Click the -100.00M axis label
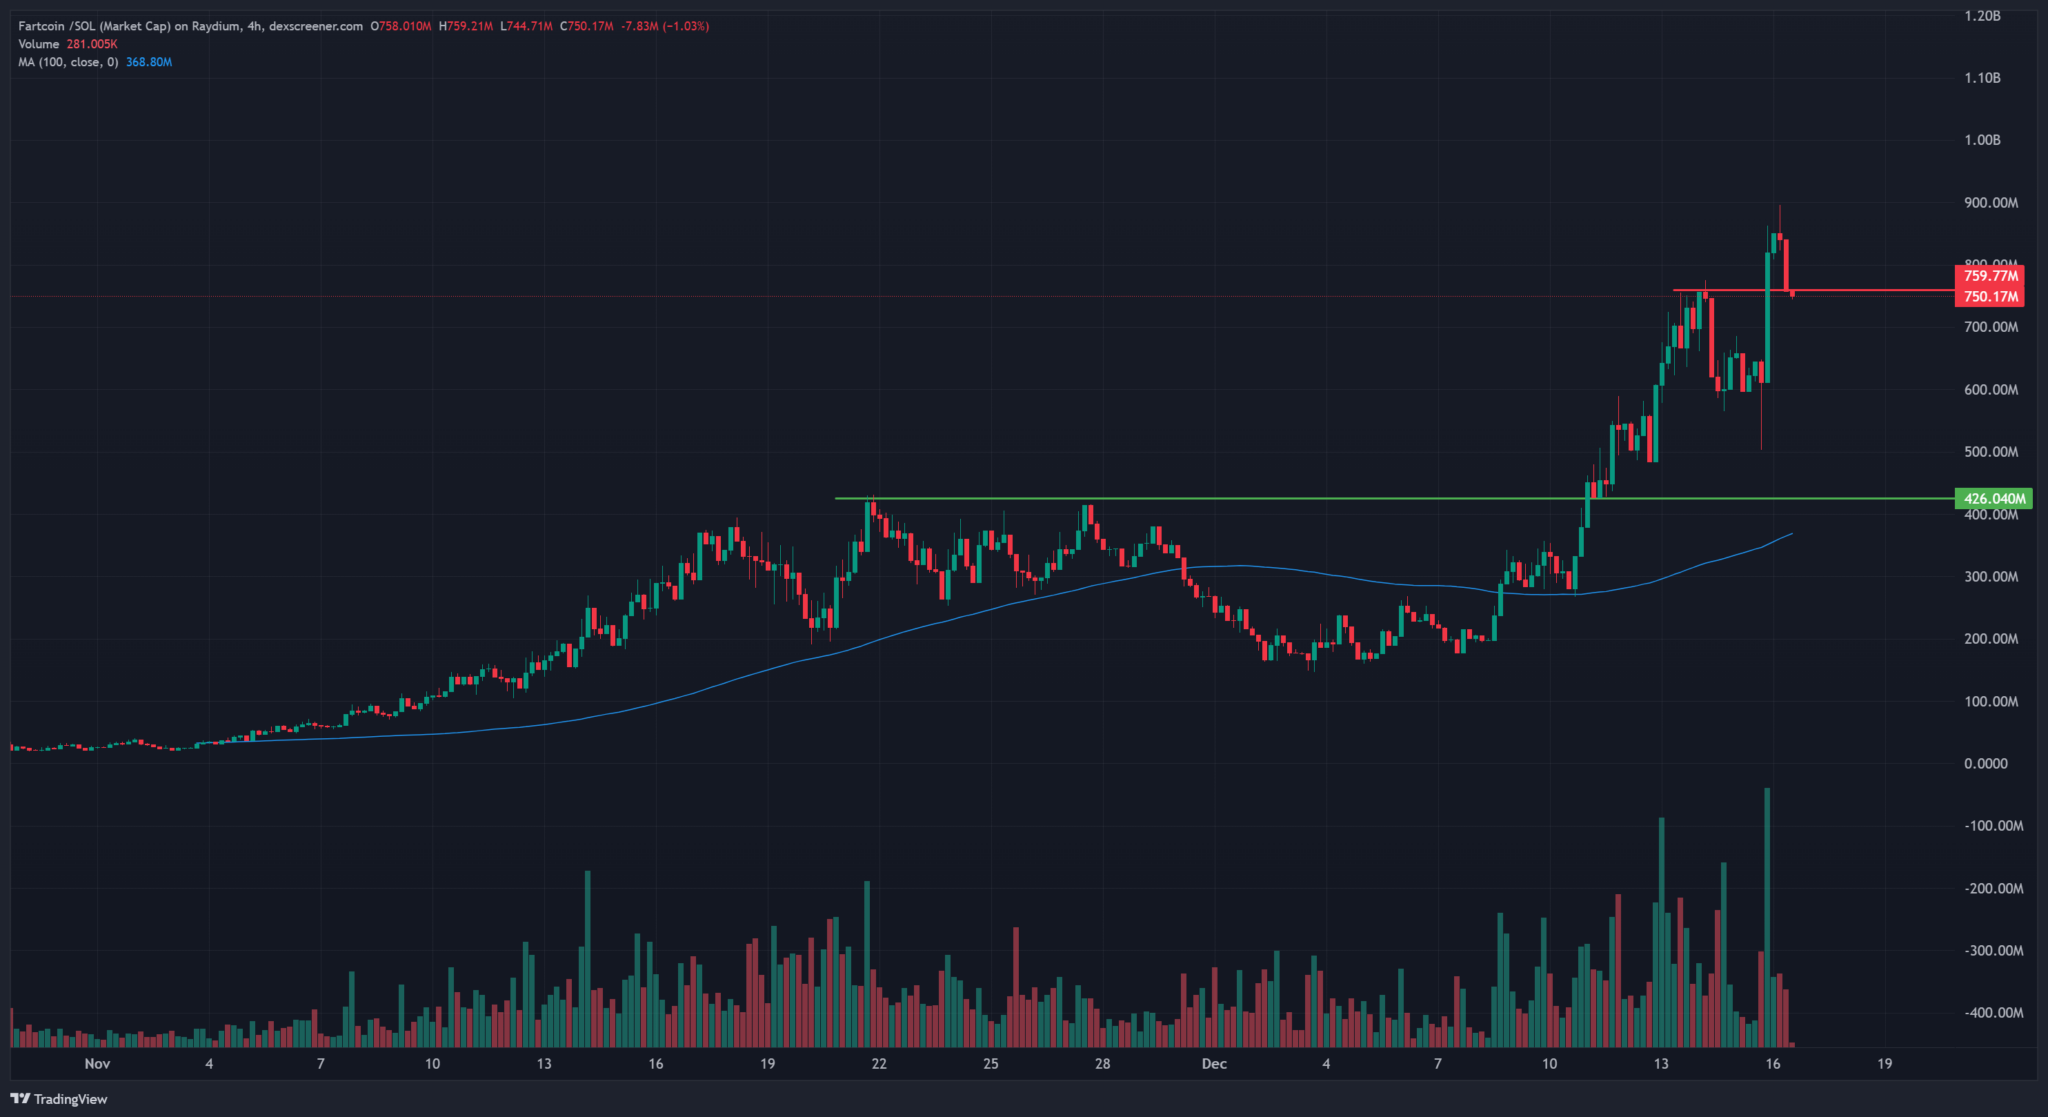 point(1993,826)
